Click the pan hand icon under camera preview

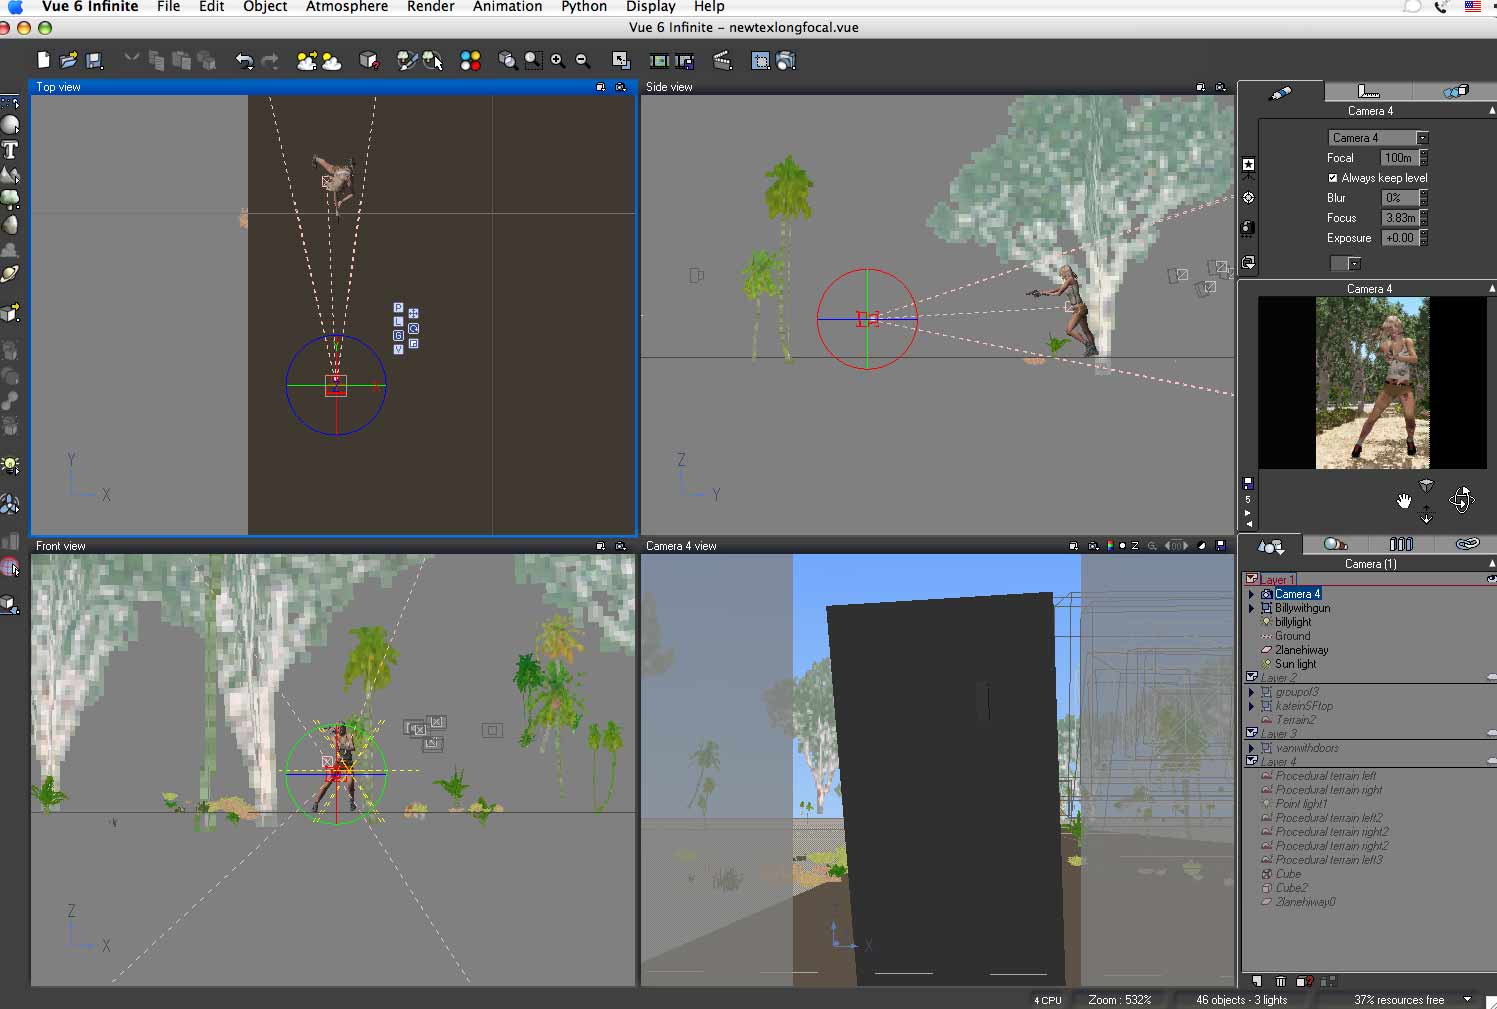pos(1403,501)
